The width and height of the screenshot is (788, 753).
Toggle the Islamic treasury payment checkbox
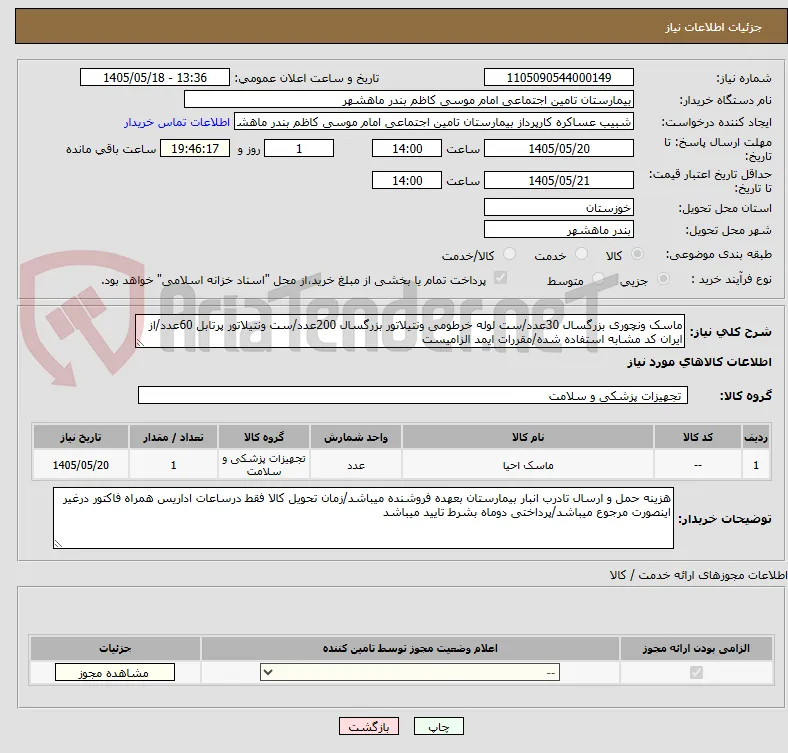pyautogui.click(x=501, y=278)
